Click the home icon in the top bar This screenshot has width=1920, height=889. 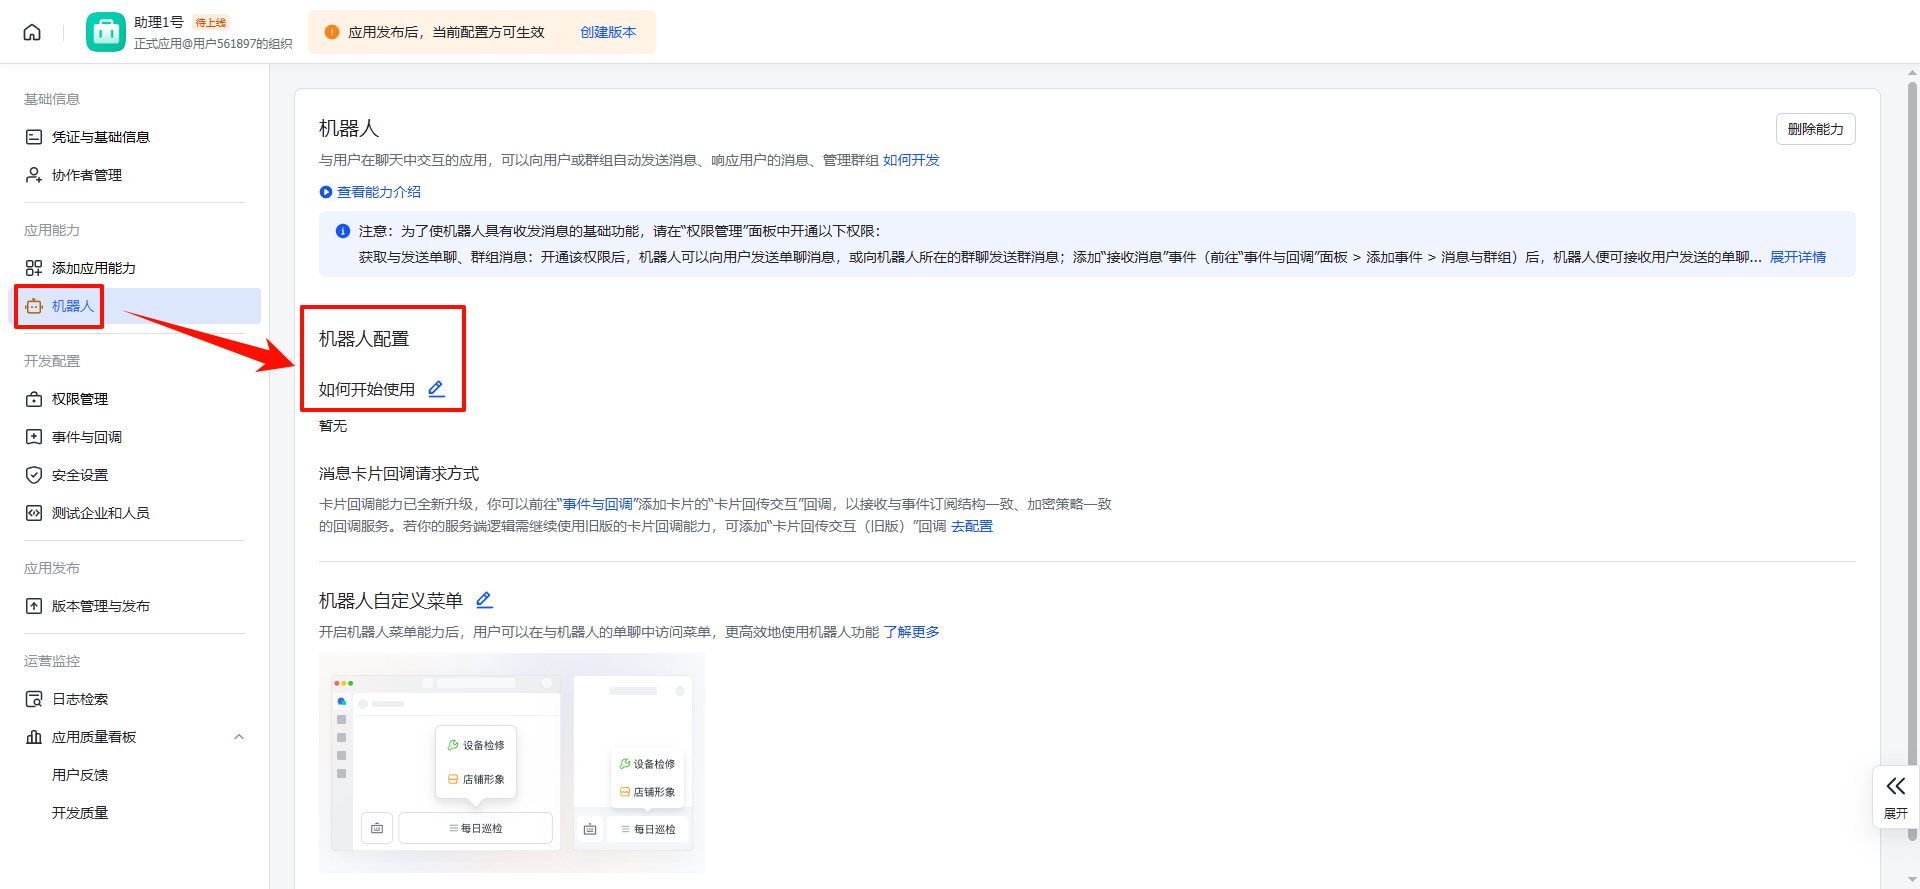pos(32,32)
